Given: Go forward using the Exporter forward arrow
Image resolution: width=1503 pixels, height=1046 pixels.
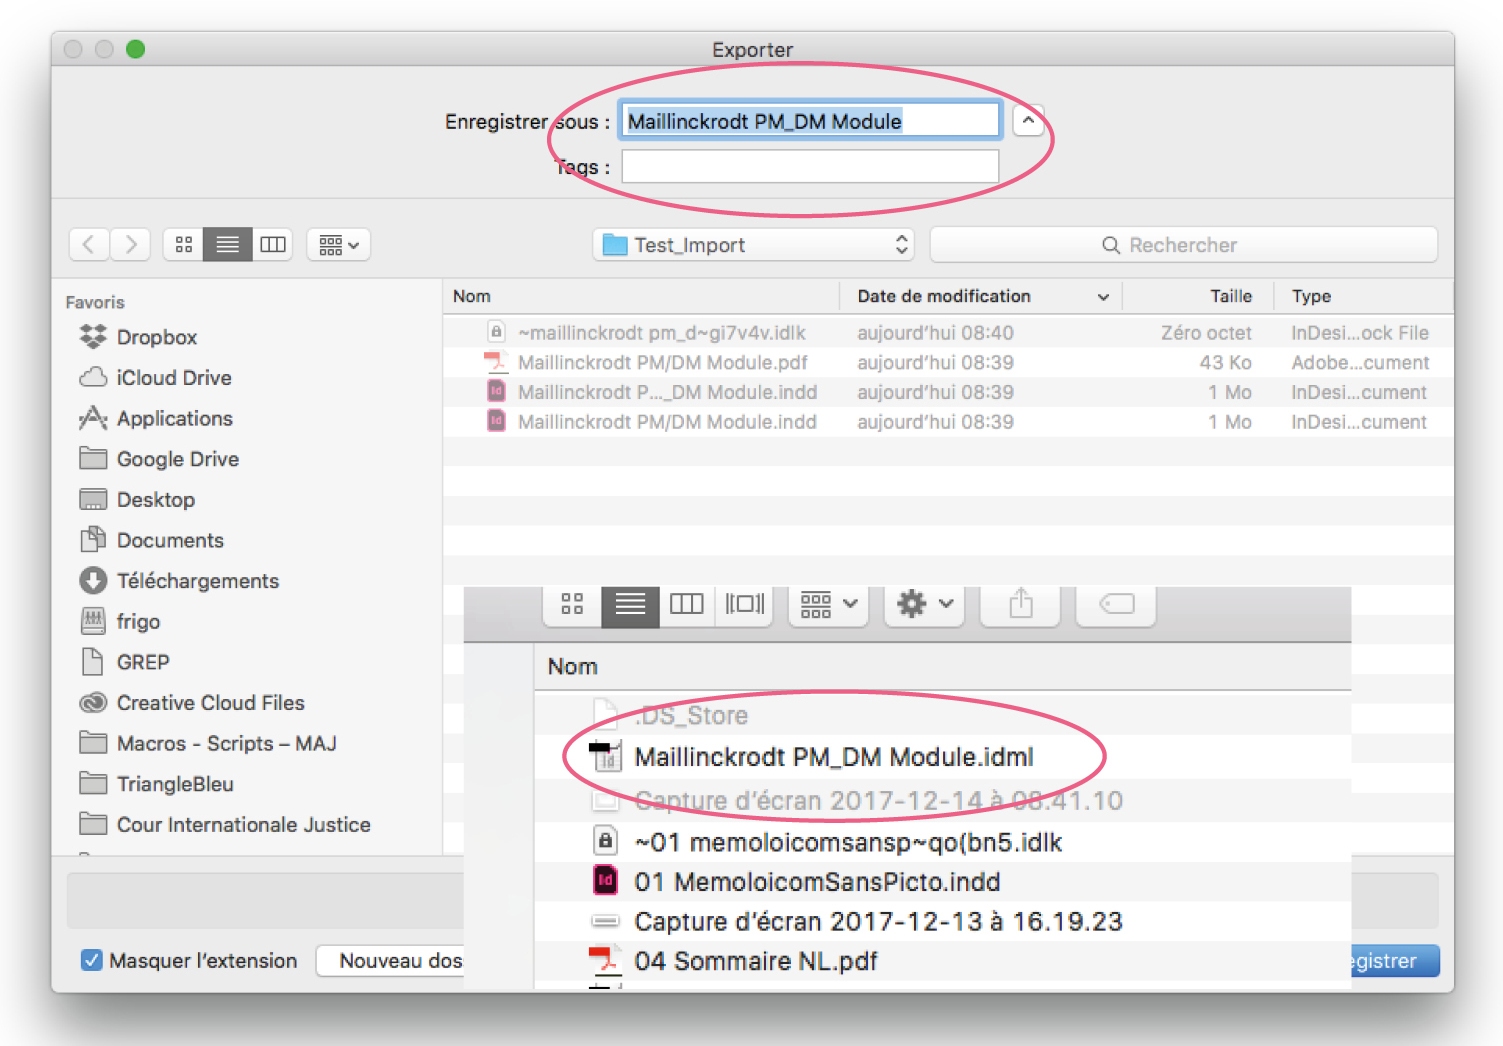Looking at the screenshot, I should click(x=130, y=244).
